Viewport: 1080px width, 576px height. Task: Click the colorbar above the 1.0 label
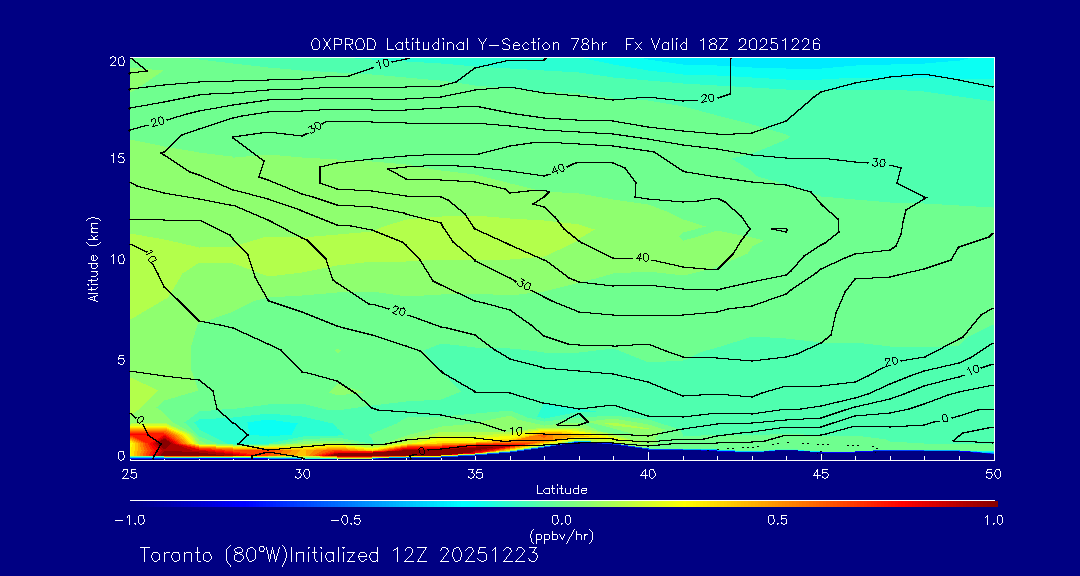click(x=992, y=504)
